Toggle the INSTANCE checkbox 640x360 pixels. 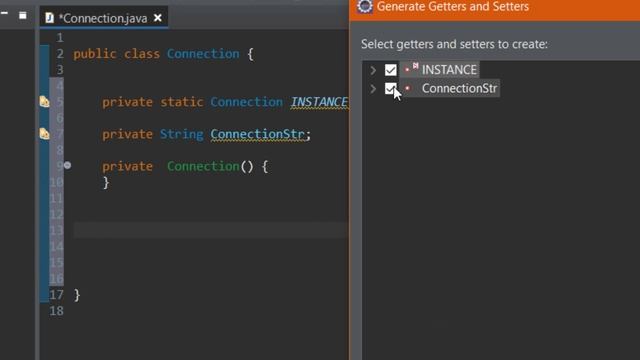click(x=391, y=70)
